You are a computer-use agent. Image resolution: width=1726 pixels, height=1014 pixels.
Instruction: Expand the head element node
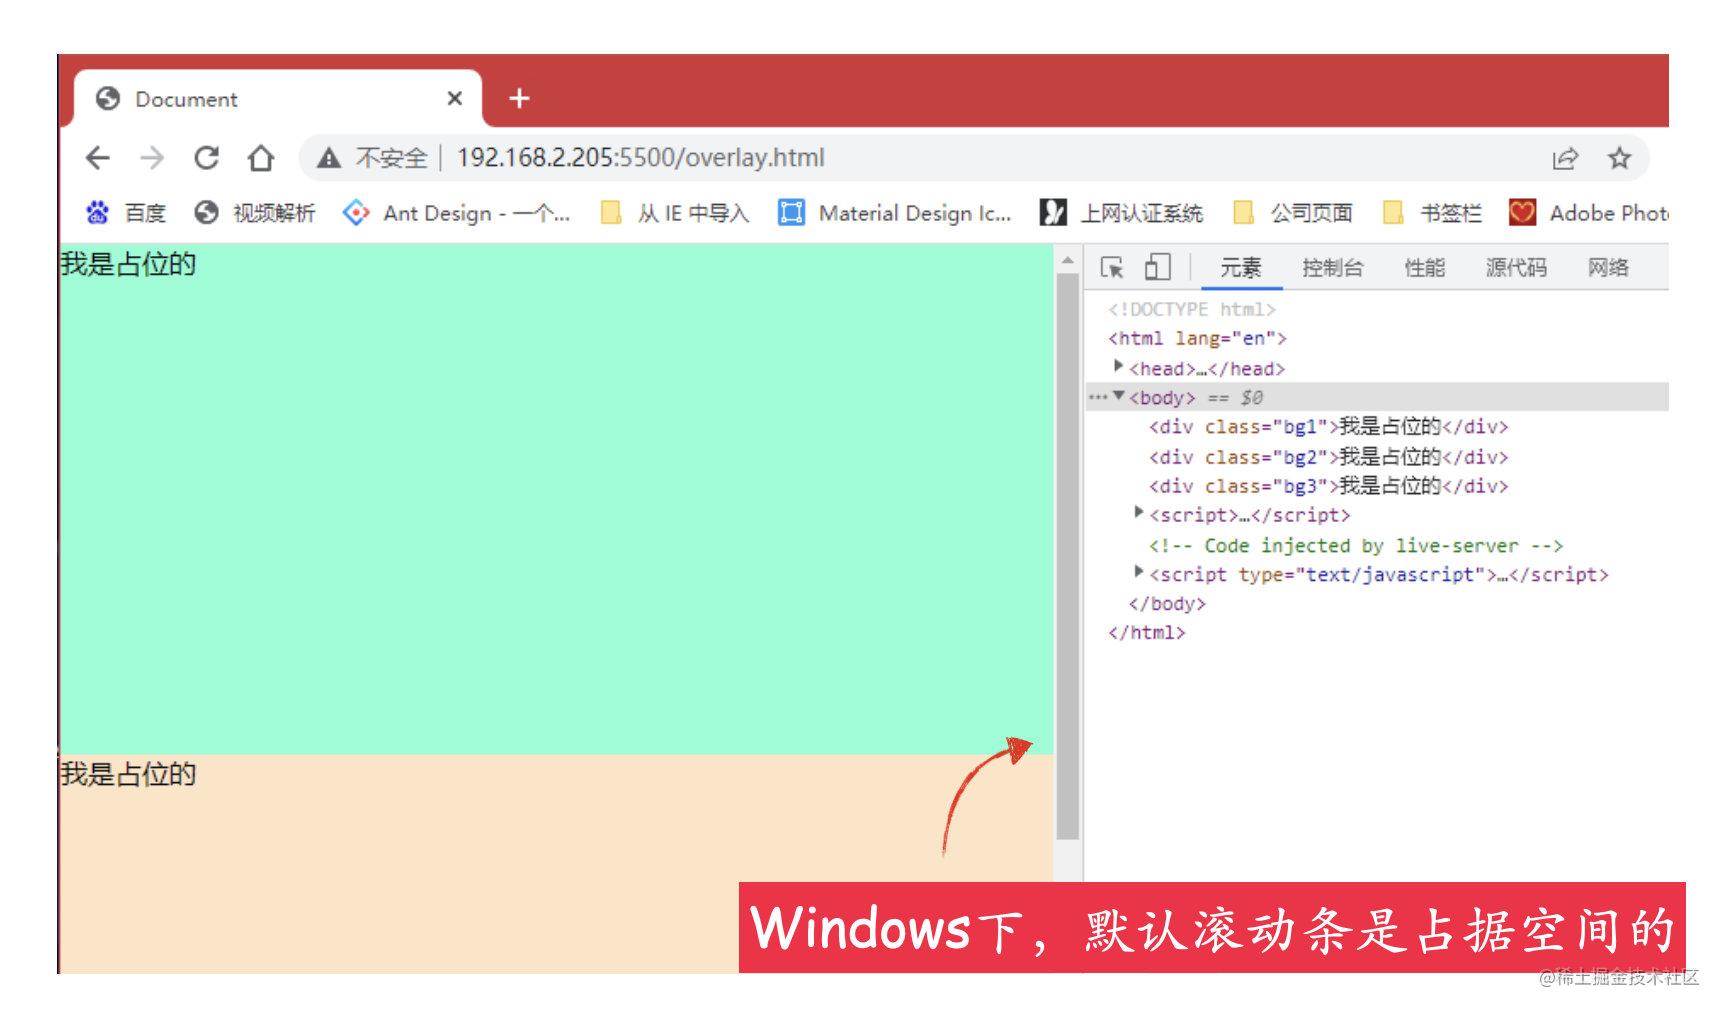pos(1118,367)
